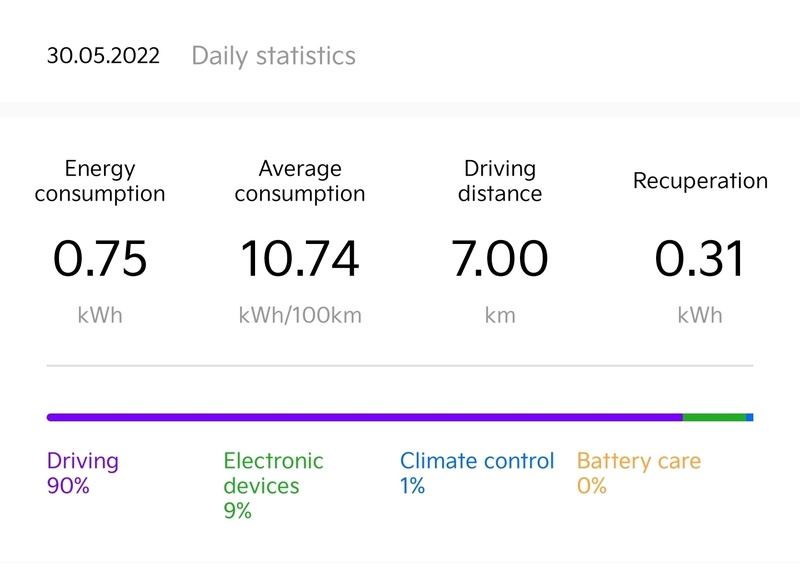Select the Electronic devices 9% legend entry

click(x=273, y=485)
